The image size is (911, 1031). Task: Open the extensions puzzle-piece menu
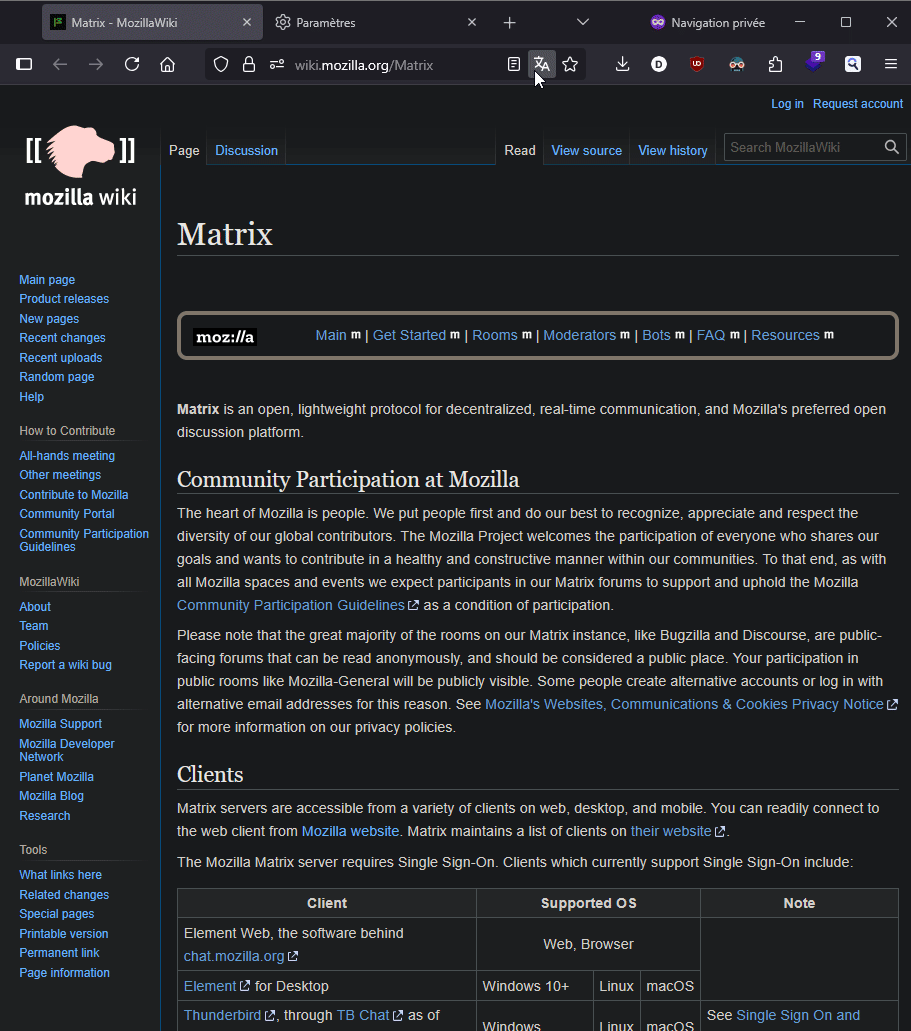coord(775,65)
